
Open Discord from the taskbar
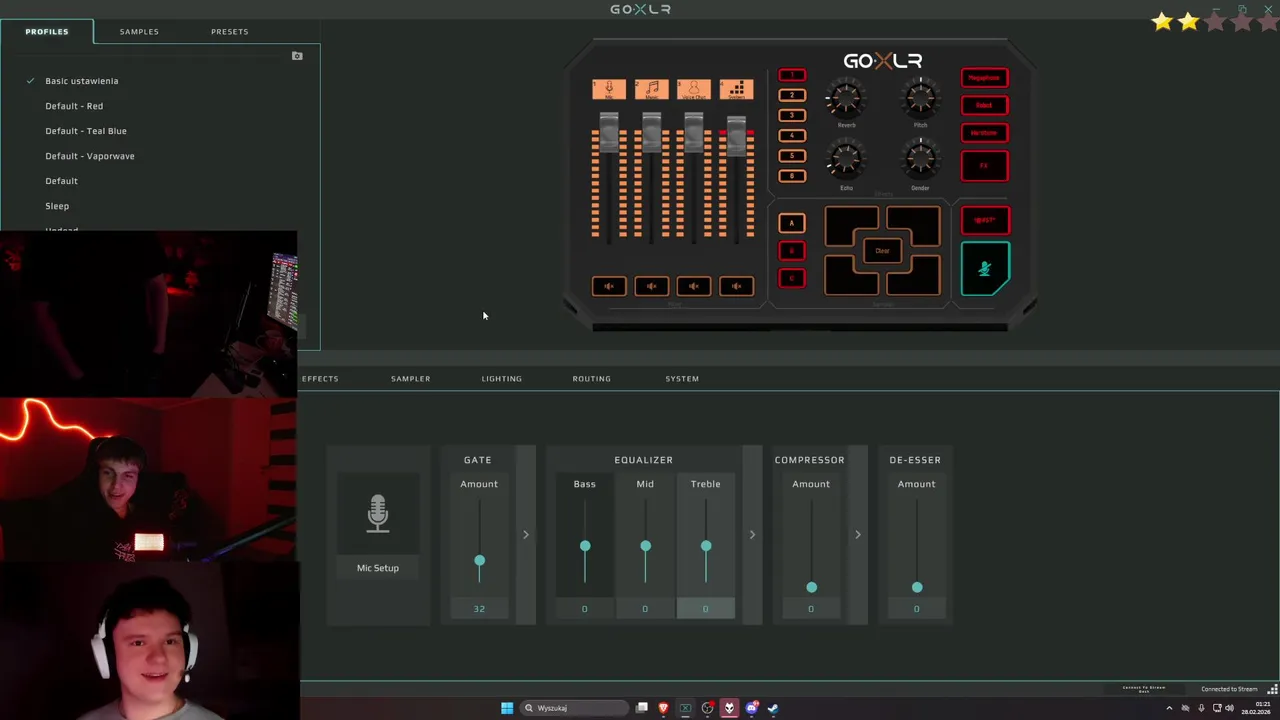point(751,708)
